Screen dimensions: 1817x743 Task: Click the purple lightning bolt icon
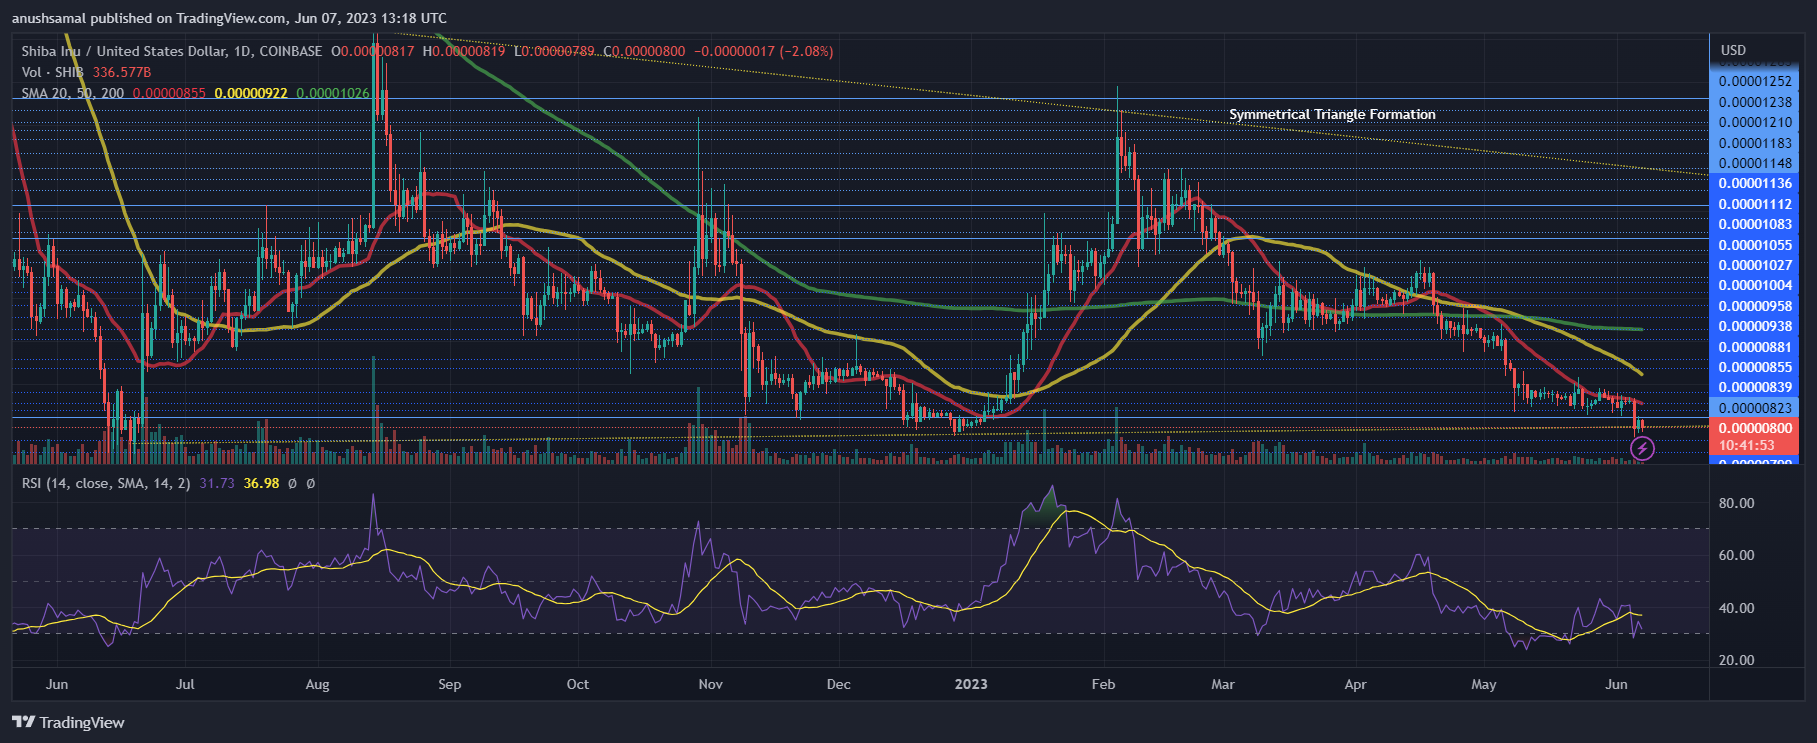point(1641,449)
